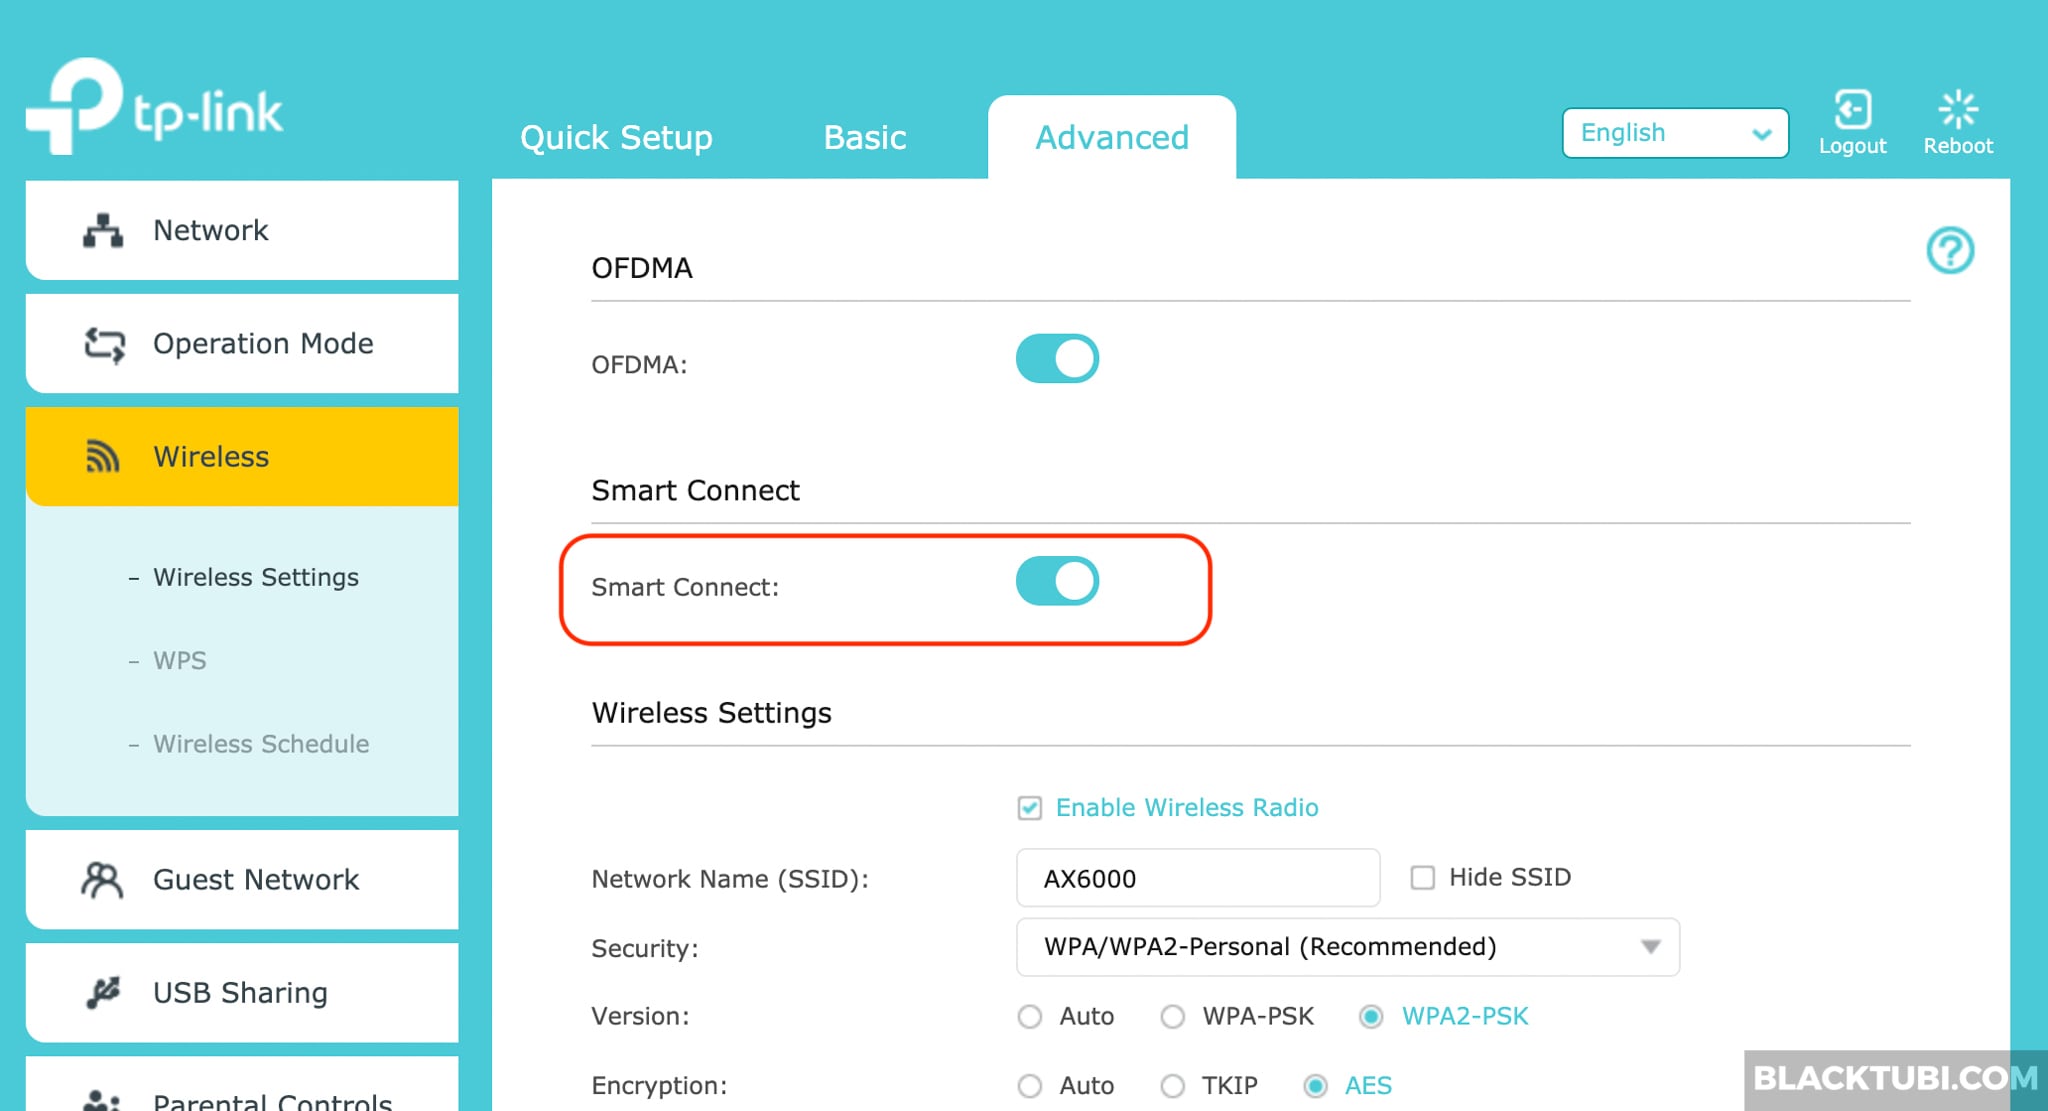
Task: Click the help question mark icon
Action: (x=1952, y=250)
